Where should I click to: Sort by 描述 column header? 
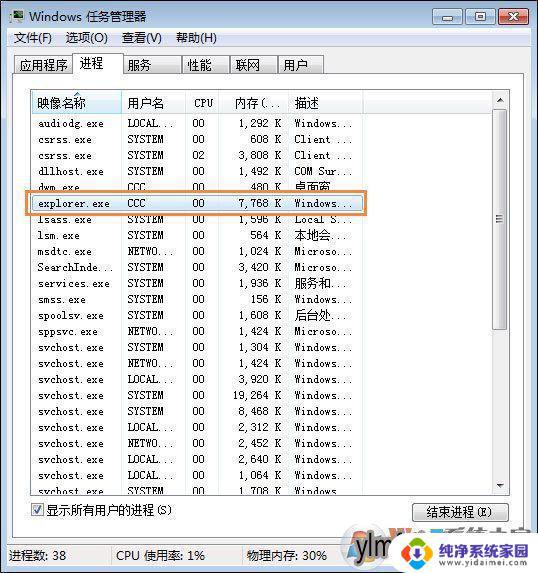[x=326, y=103]
